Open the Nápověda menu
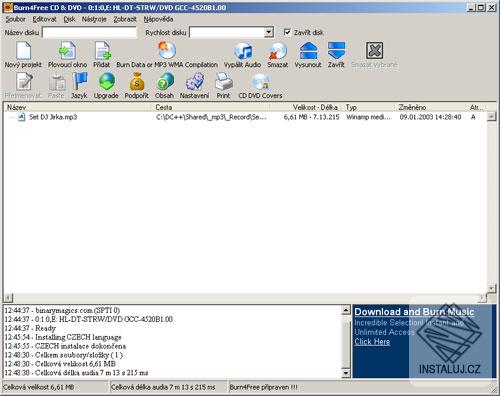 pyautogui.click(x=158, y=19)
